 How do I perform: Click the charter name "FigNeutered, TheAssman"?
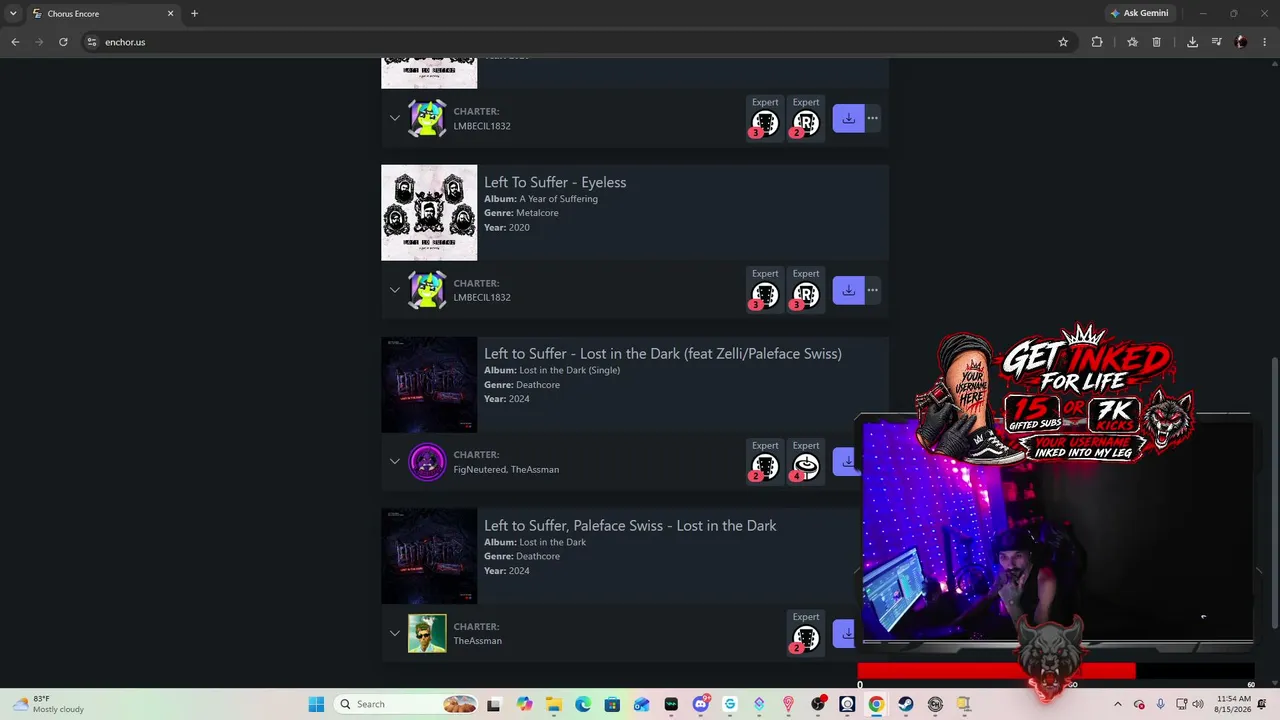(x=506, y=469)
